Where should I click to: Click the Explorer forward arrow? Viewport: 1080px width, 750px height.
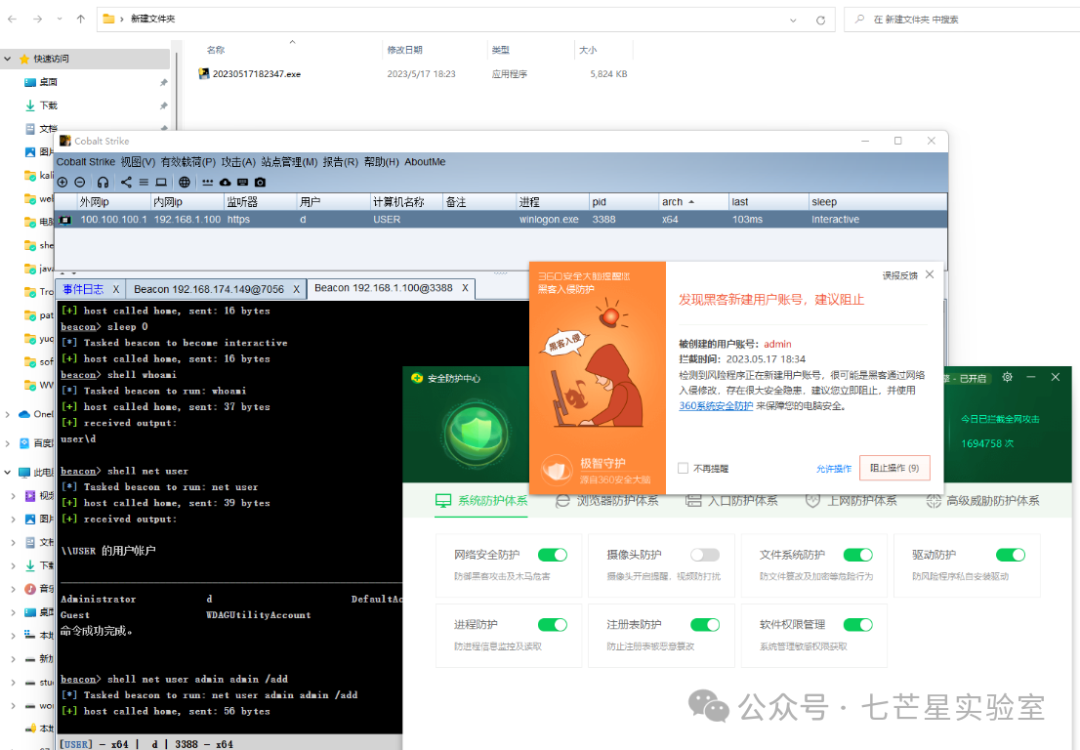[x=37, y=19]
